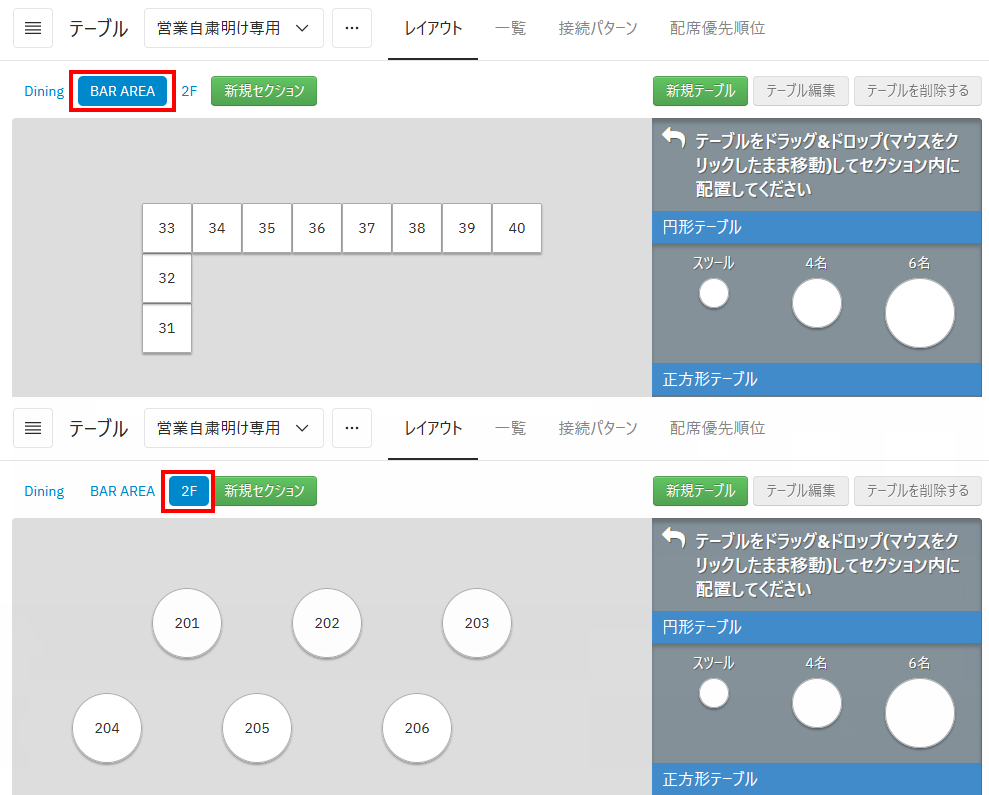Select the highlighted BAR AREA section button
The image size is (989, 795).
click(122, 91)
